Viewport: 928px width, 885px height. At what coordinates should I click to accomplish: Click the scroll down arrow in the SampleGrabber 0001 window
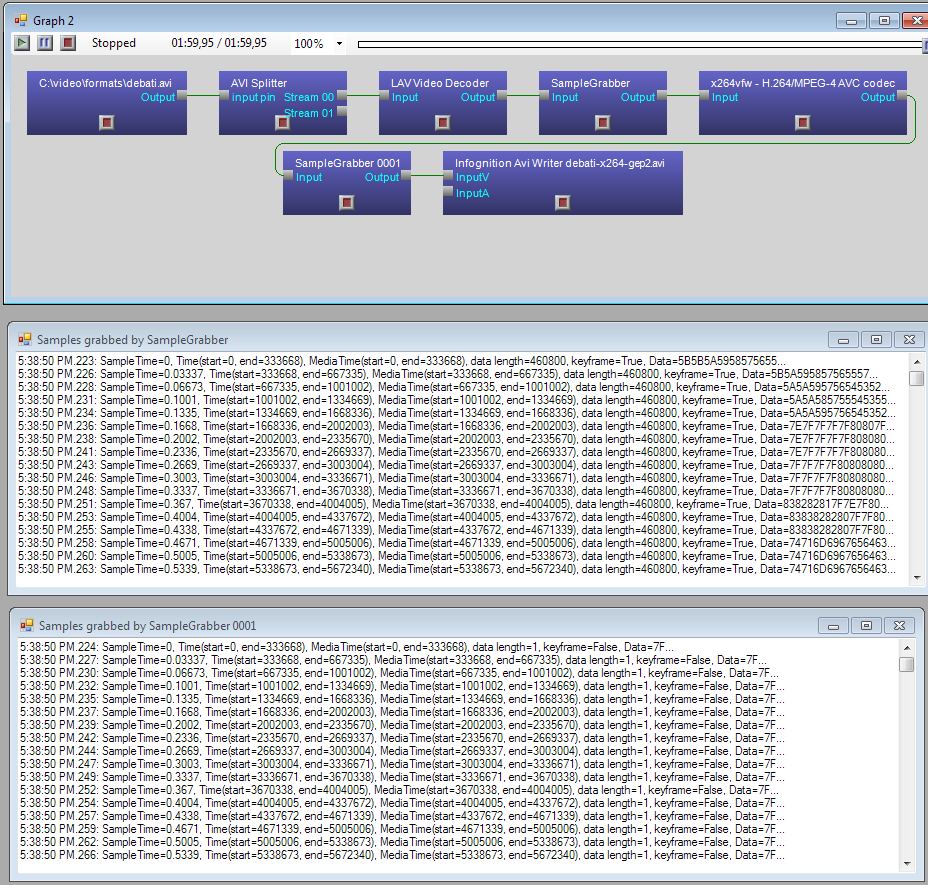pos(907,864)
